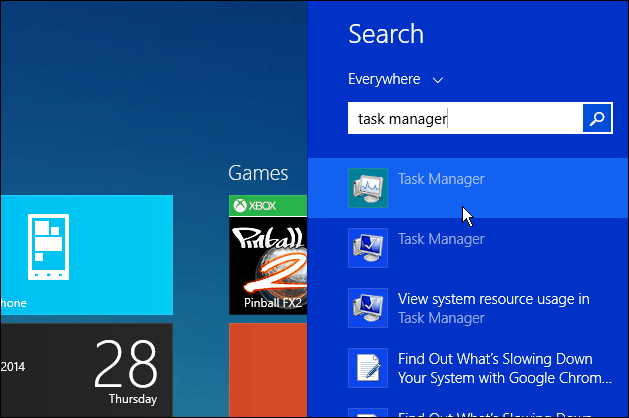
Task: Choose the second 'Task Manager' result label
Action: point(441,239)
